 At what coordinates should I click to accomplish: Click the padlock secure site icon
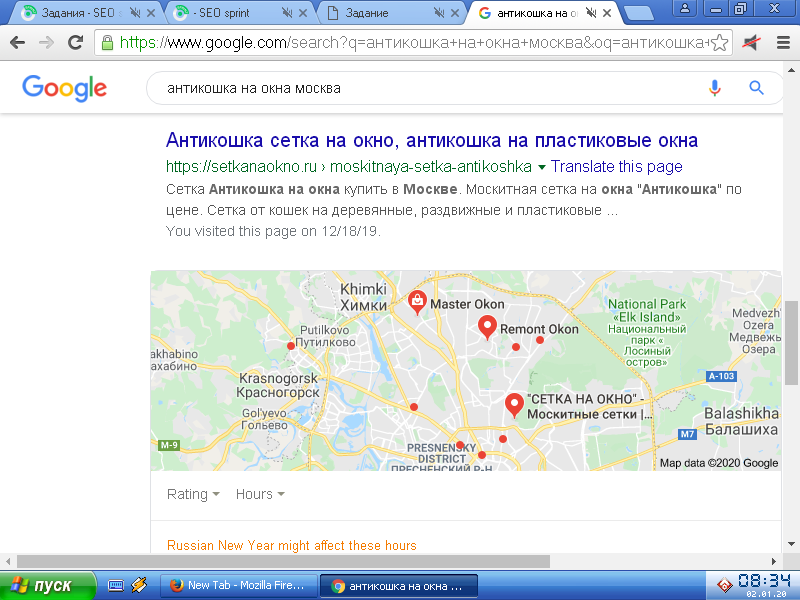point(107,43)
